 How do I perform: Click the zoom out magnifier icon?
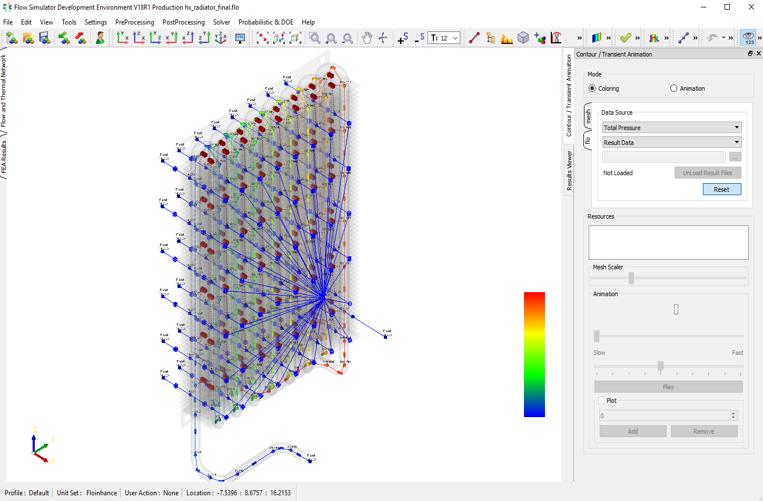click(x=347, y=38)
